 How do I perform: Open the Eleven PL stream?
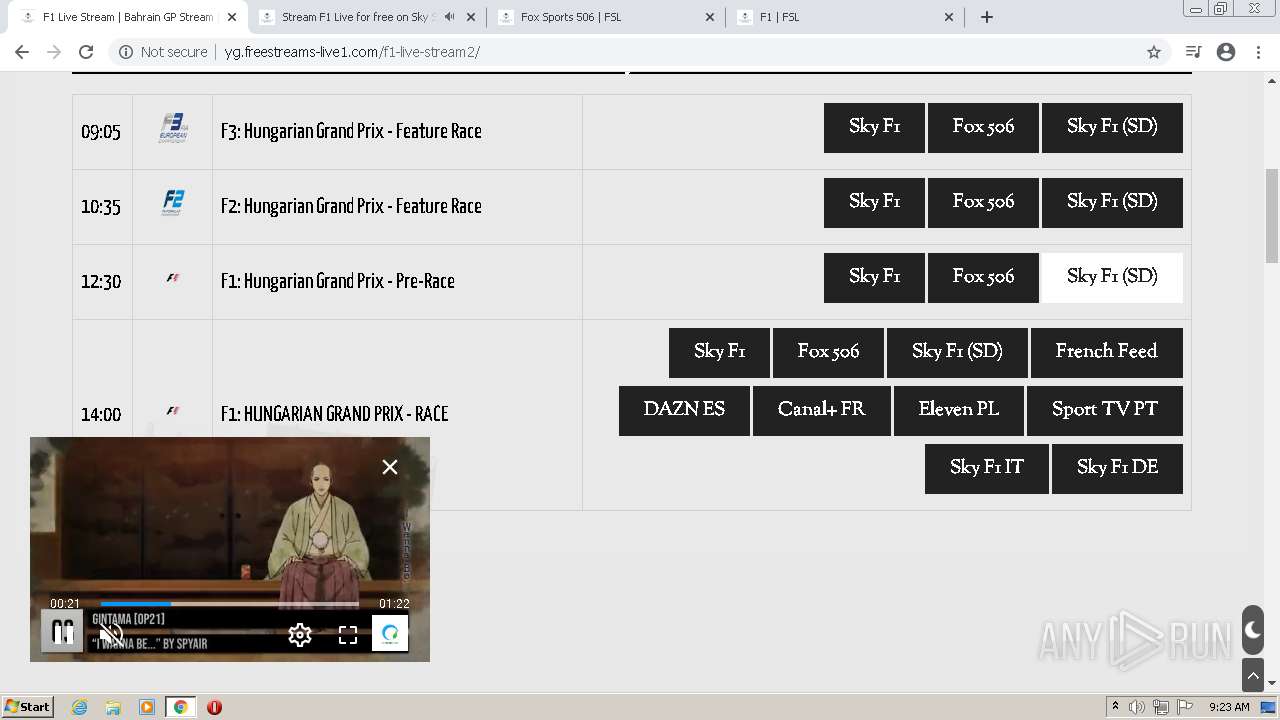tap(958, 410)
